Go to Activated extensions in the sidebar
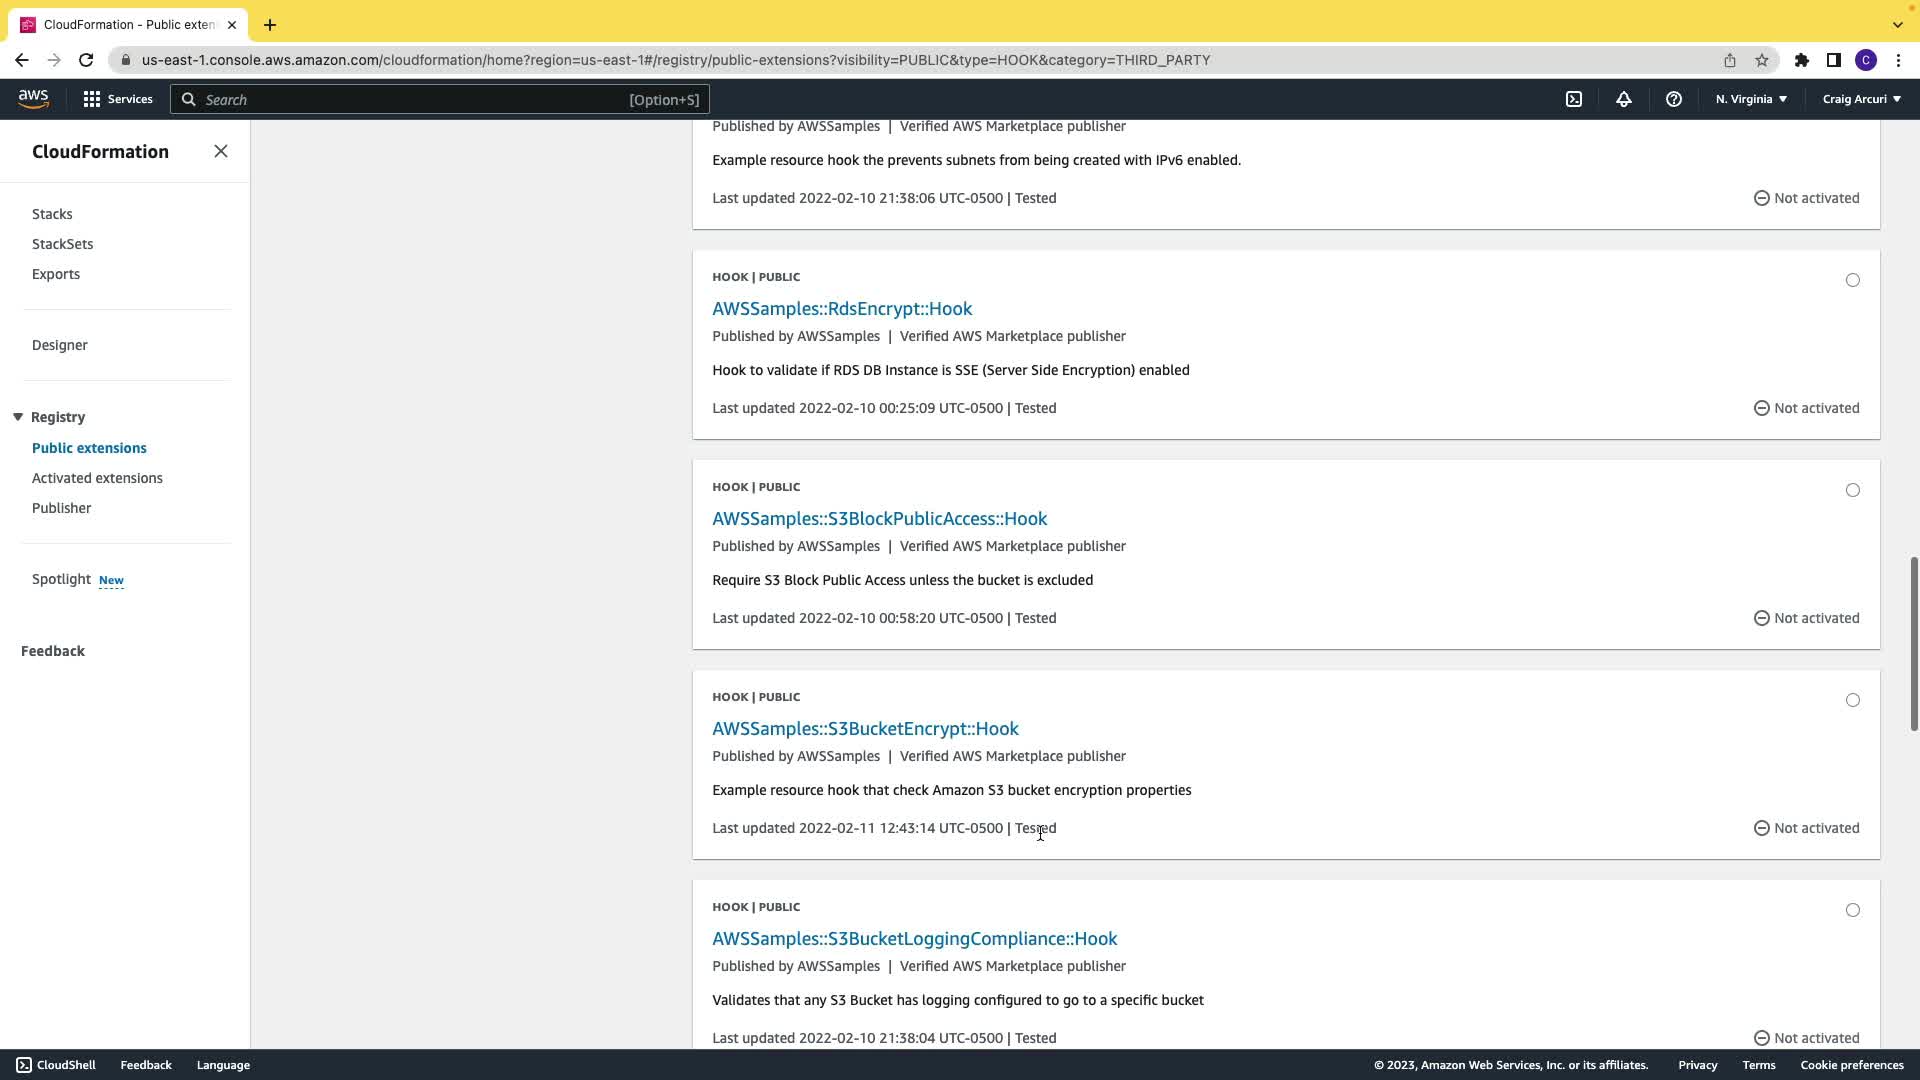 97,478
